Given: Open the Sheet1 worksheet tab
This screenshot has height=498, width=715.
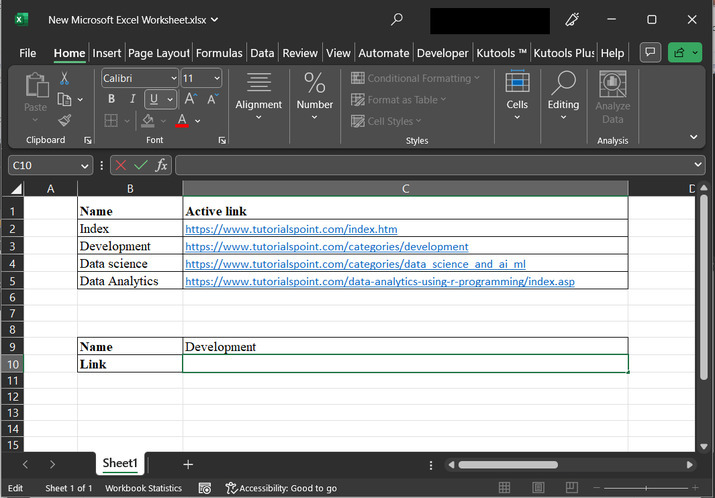Looking at the screenshot, I should point(121,464).
